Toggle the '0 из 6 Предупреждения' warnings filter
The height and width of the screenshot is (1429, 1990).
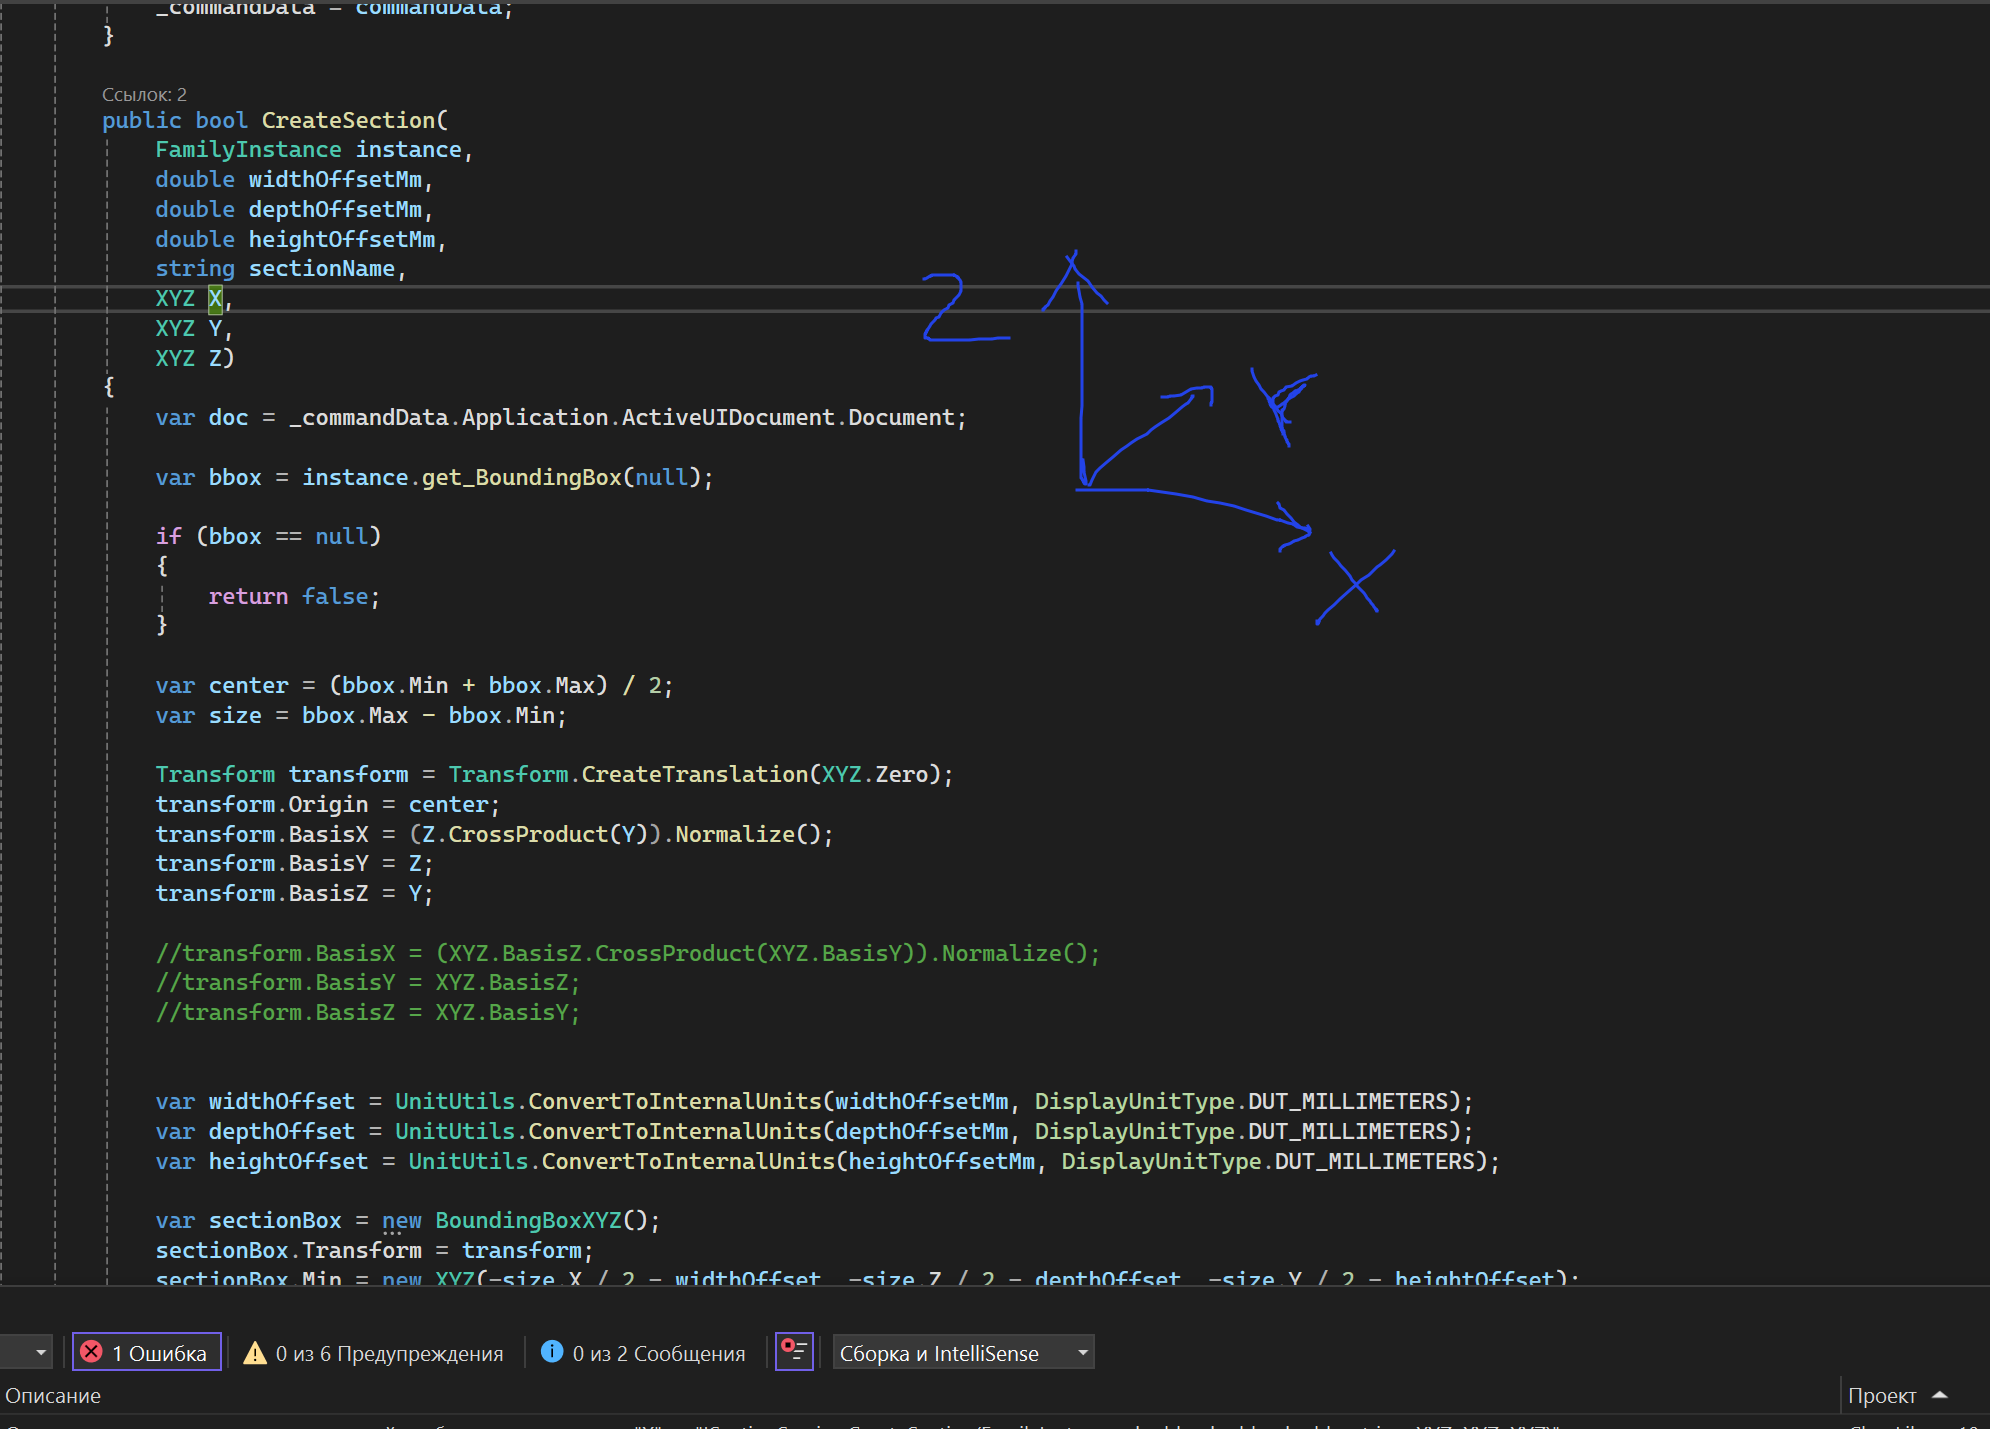(x=374, y=1353)
